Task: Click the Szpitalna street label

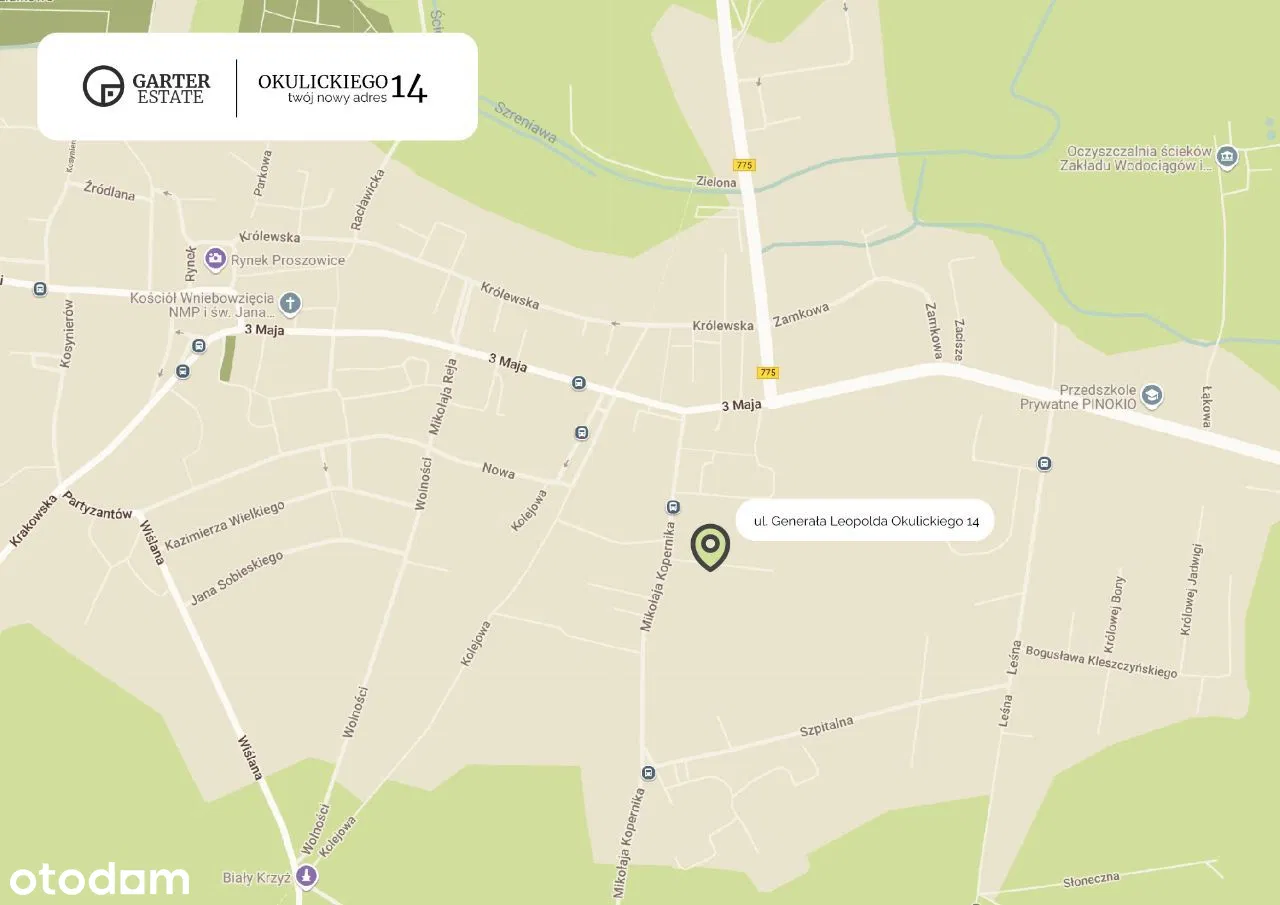Action: 827,727
